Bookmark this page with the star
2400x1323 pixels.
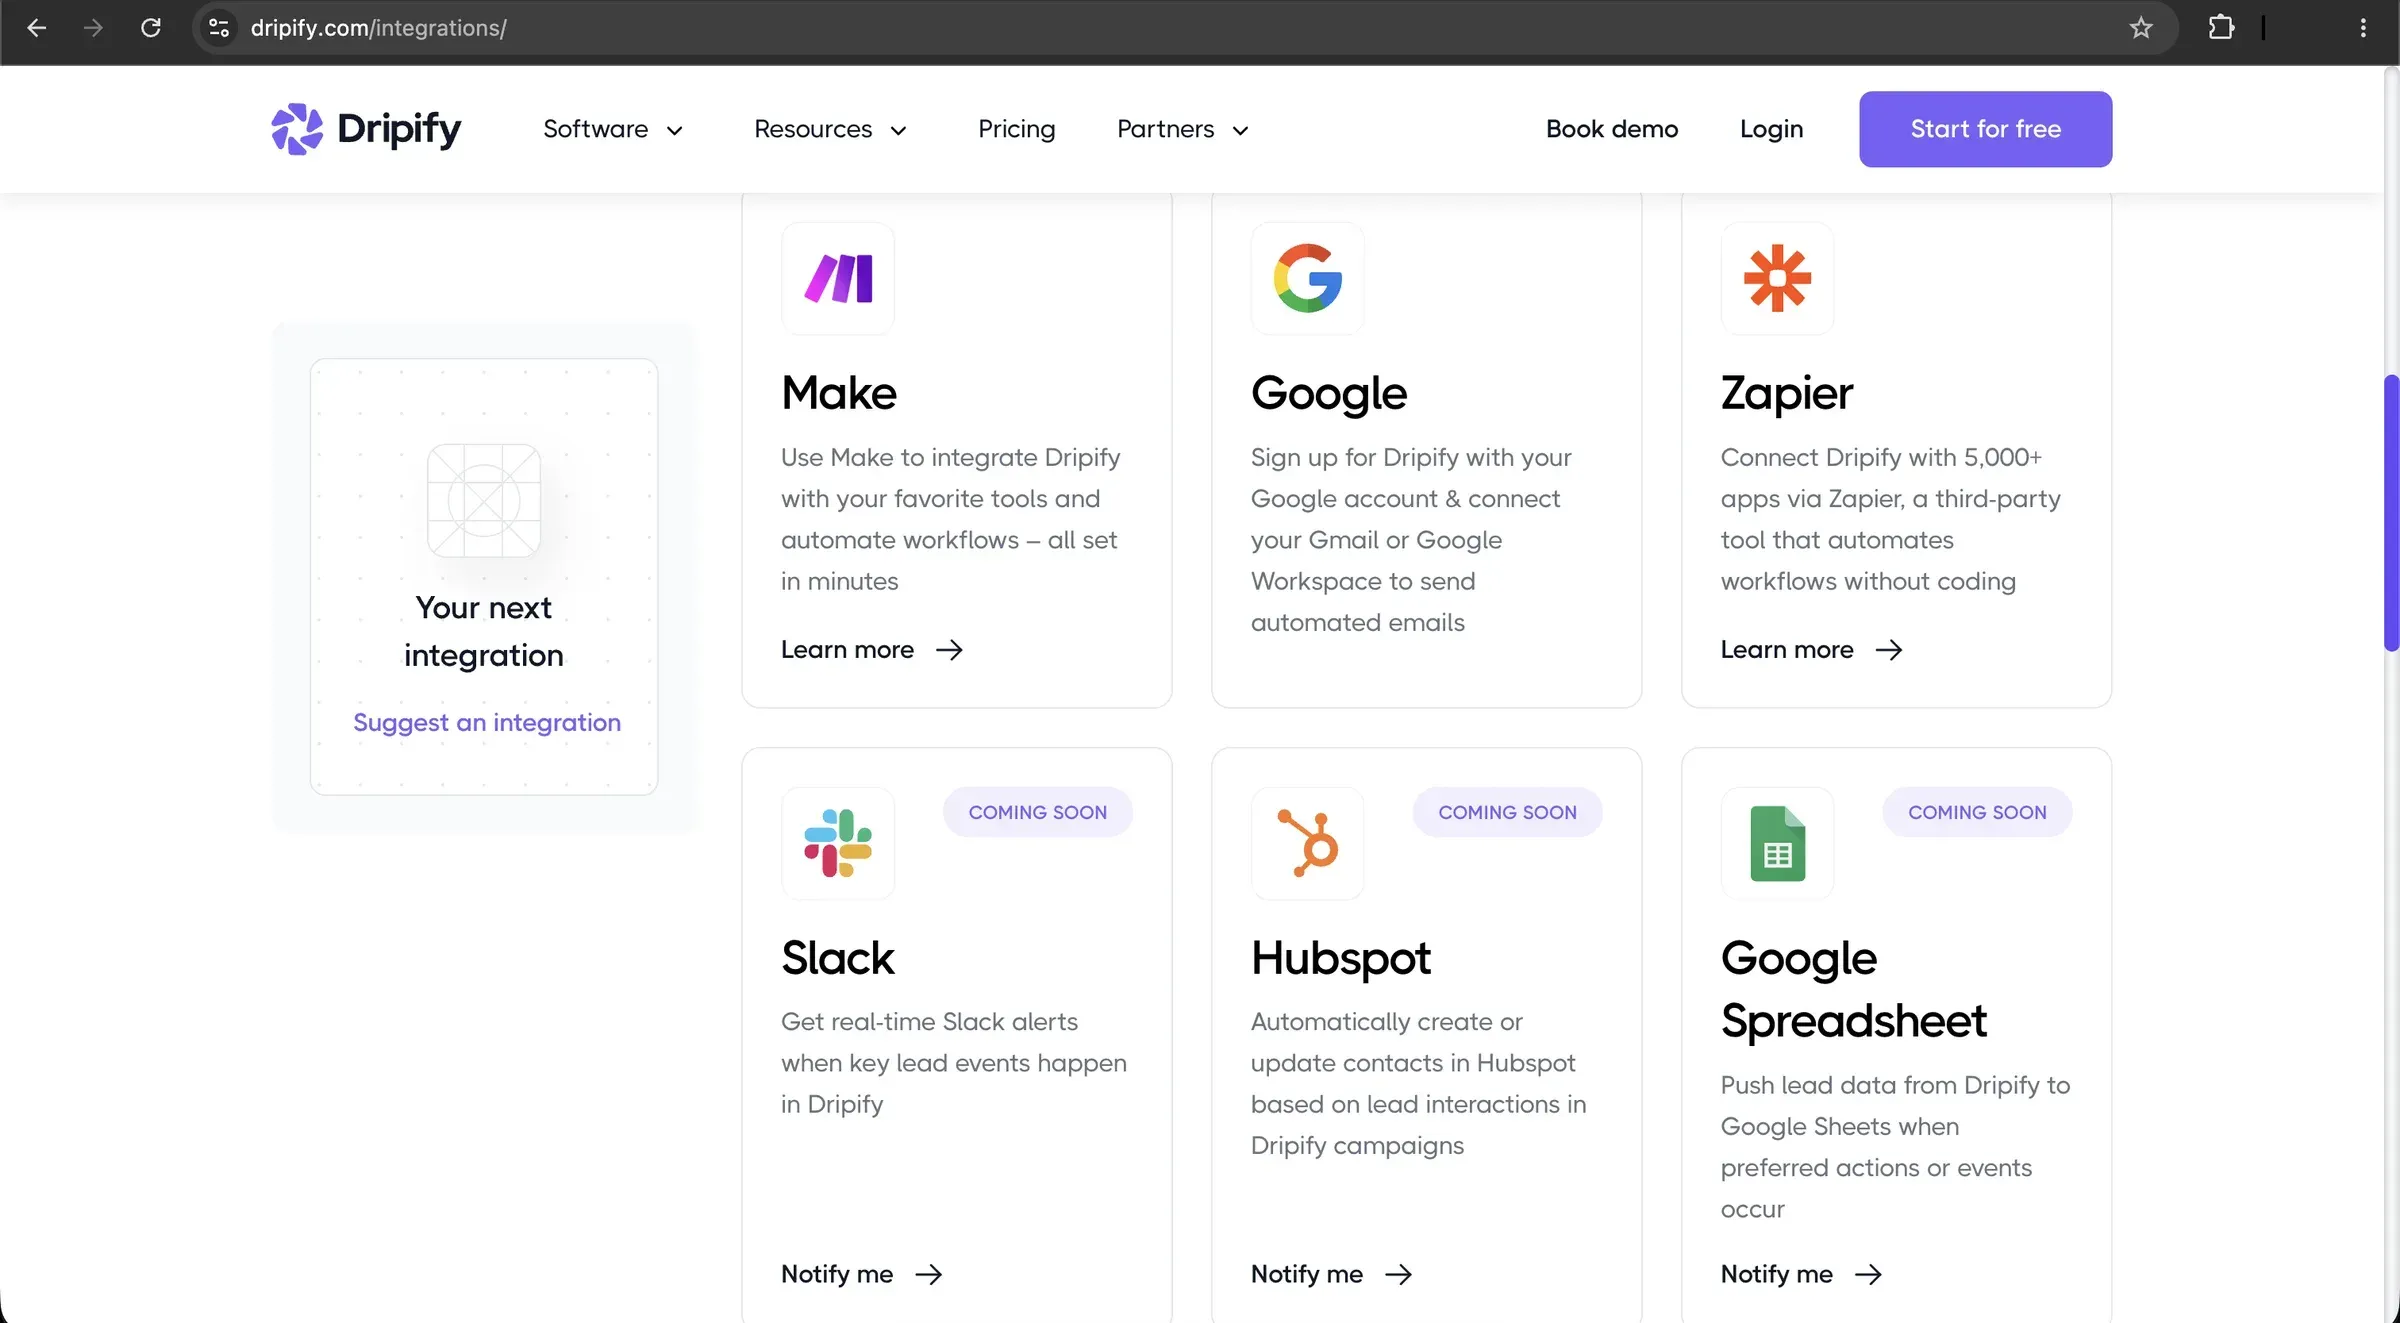pos(2140,28)
